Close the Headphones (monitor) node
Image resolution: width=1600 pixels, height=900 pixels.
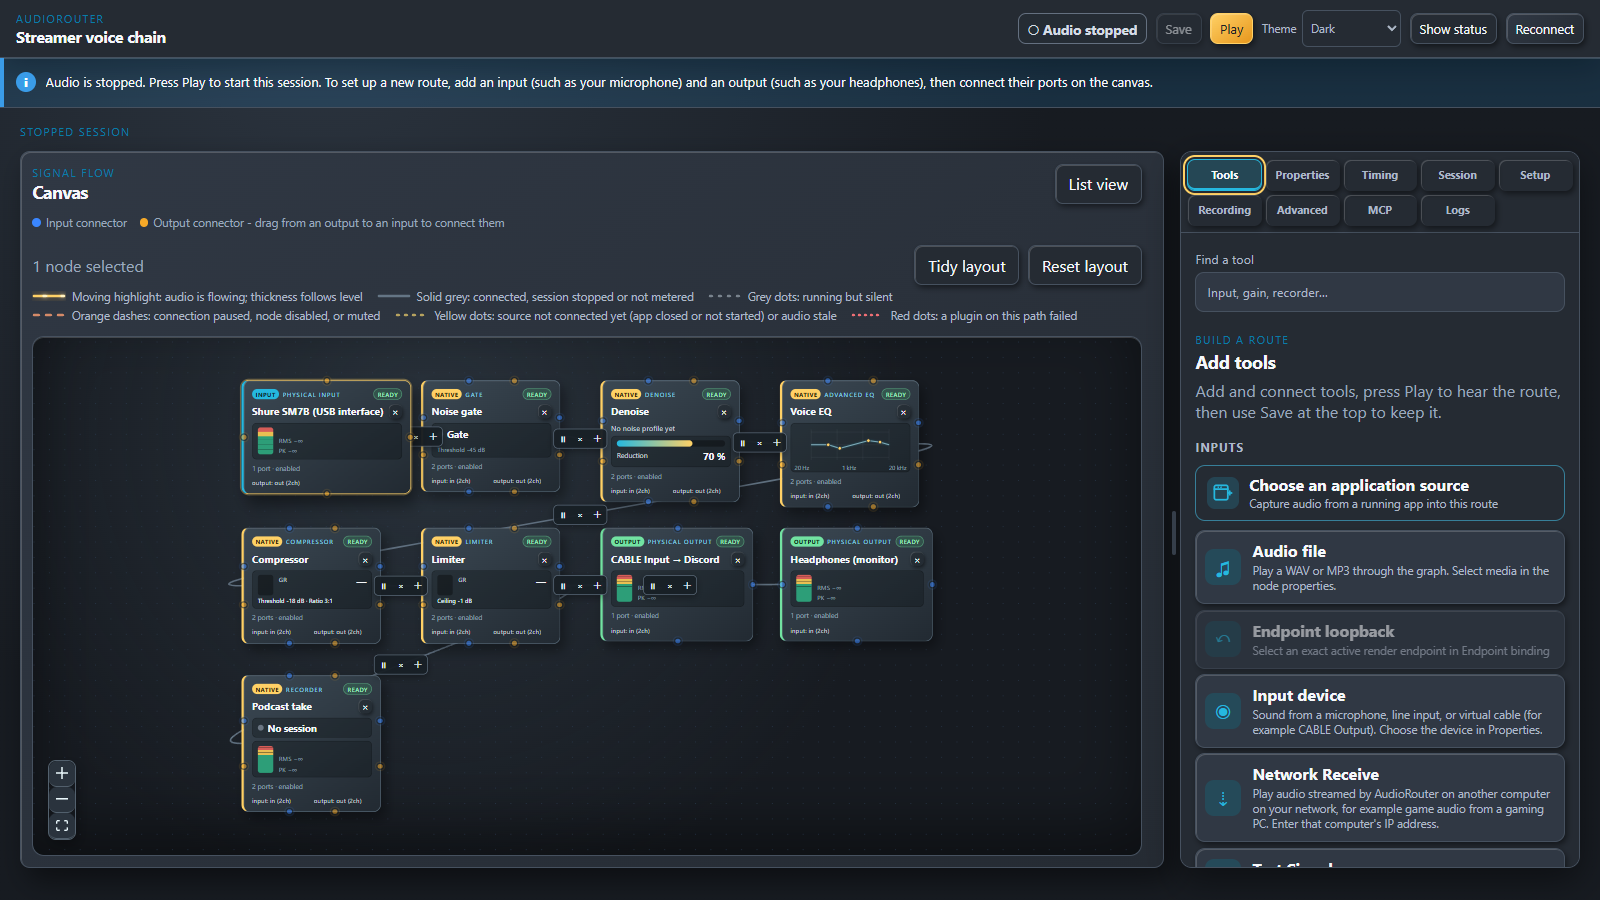917,560
